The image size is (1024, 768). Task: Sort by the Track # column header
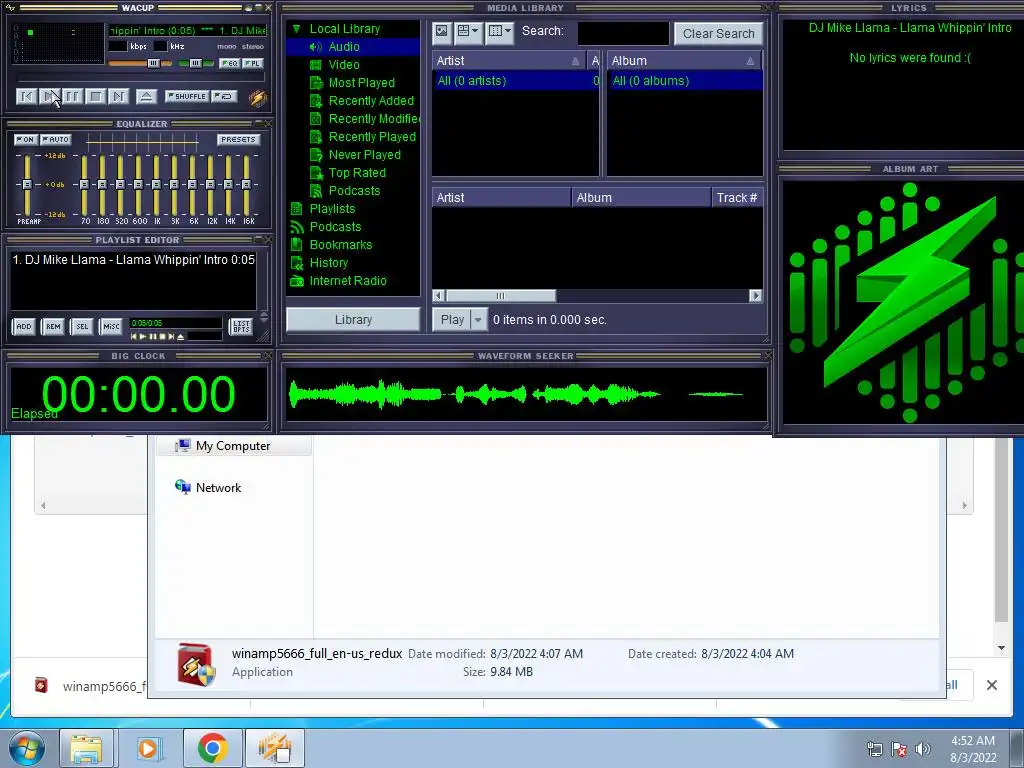[737, 198]
